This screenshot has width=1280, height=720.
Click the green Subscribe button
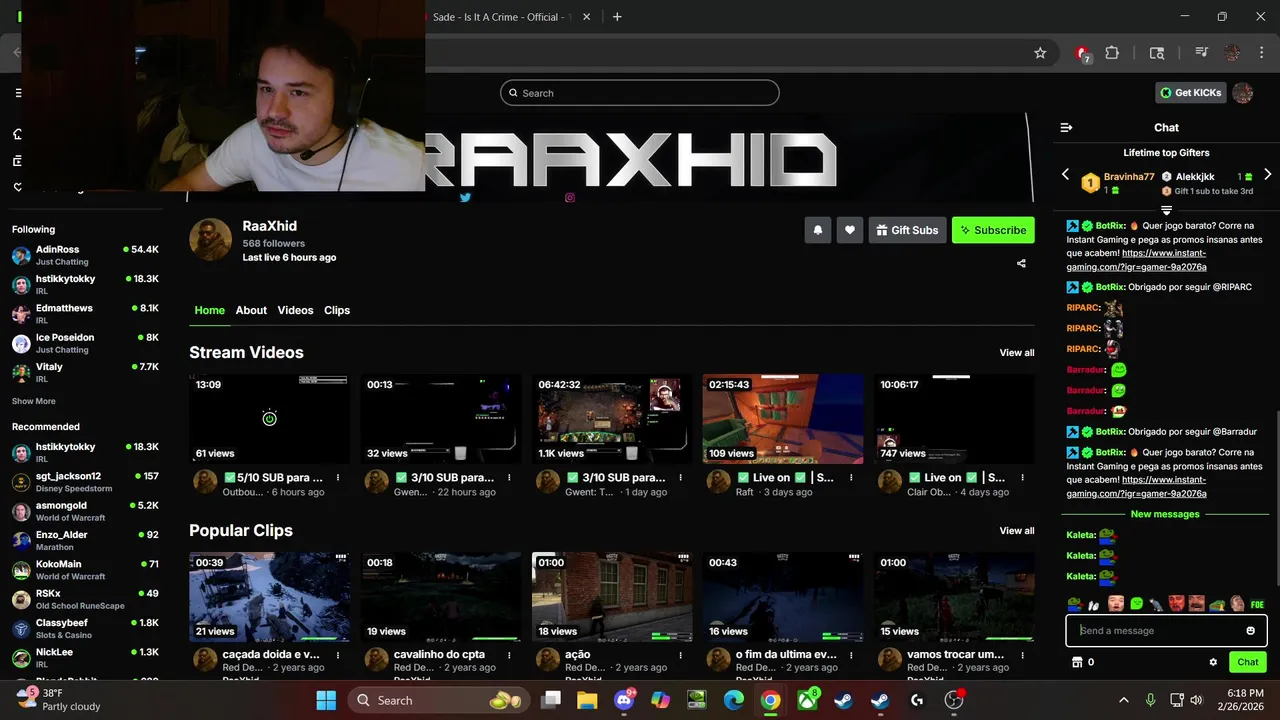[993, 230]
